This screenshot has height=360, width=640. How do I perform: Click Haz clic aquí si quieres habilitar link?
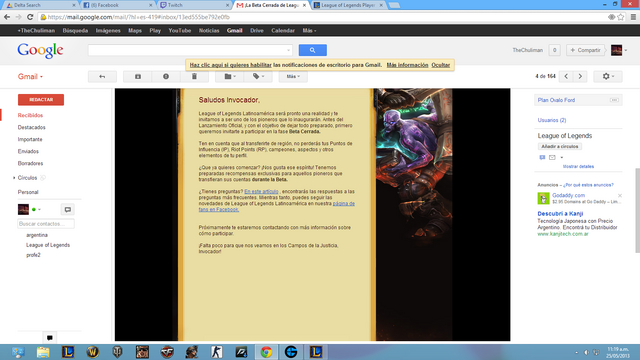(x=231, y=65)
